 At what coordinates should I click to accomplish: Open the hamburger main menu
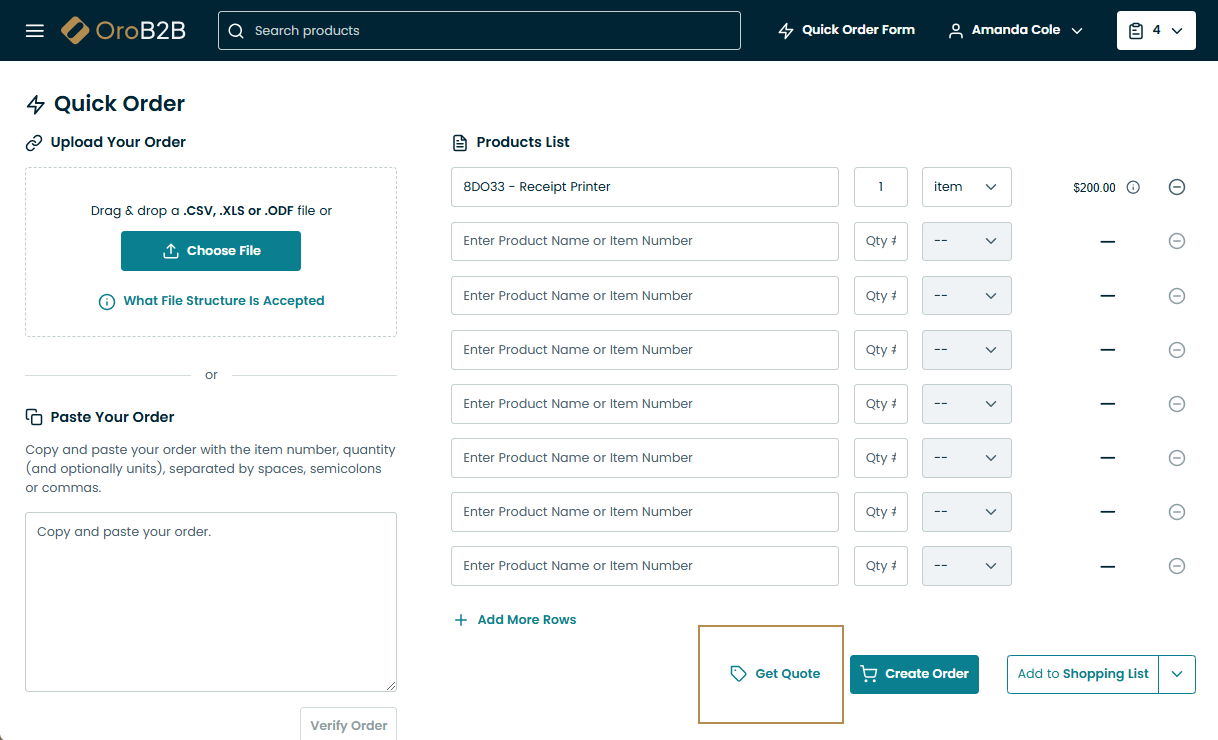click(x=35, y=30)
